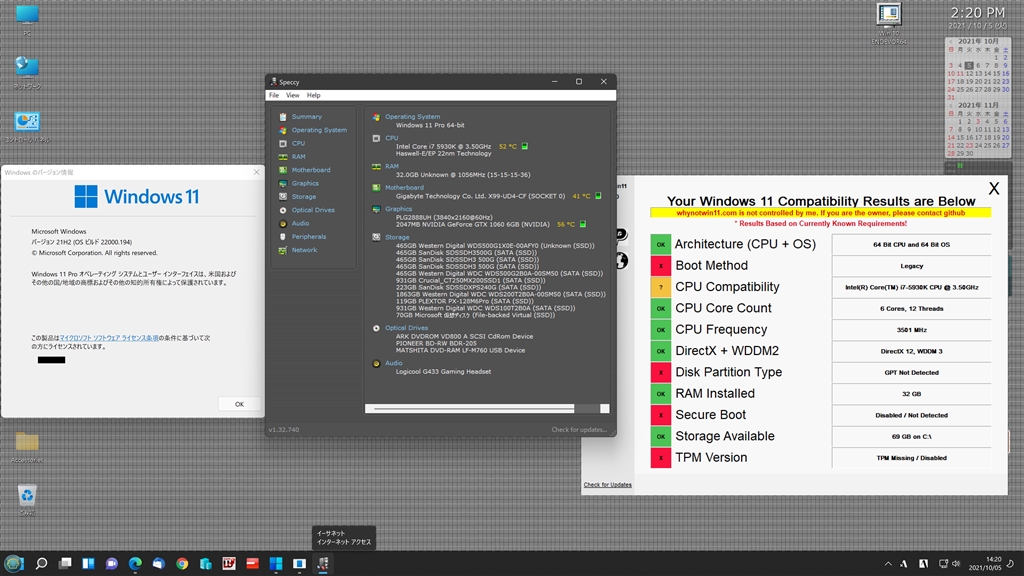The image size is (1024, 576).
Task: Select Optical Drives in Speccy sidebar
Action: (313, 210)
